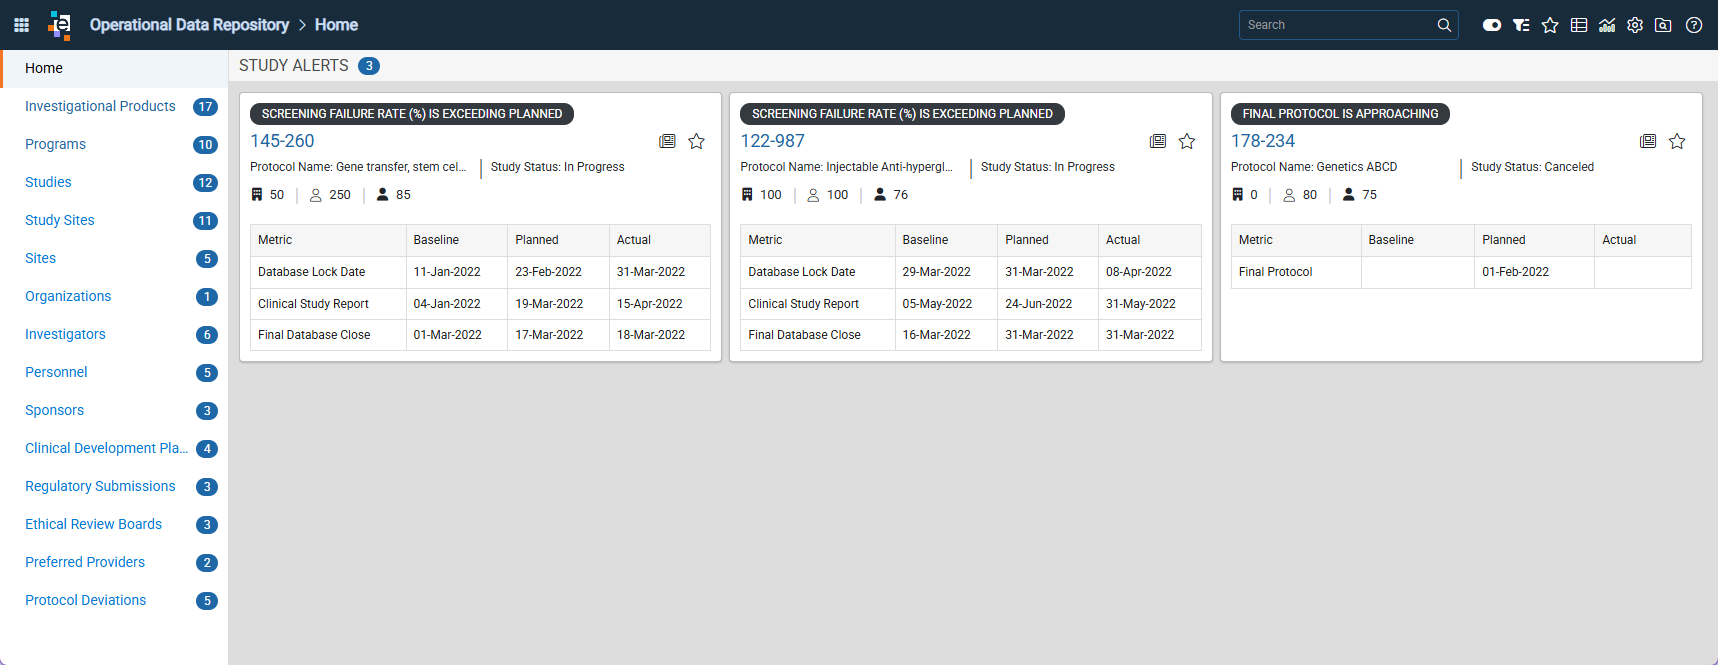Image resolution: width=1718 pixels, height=665 pixels.
Task: Open details icon for study 178-234
Action: [1648, 141]
